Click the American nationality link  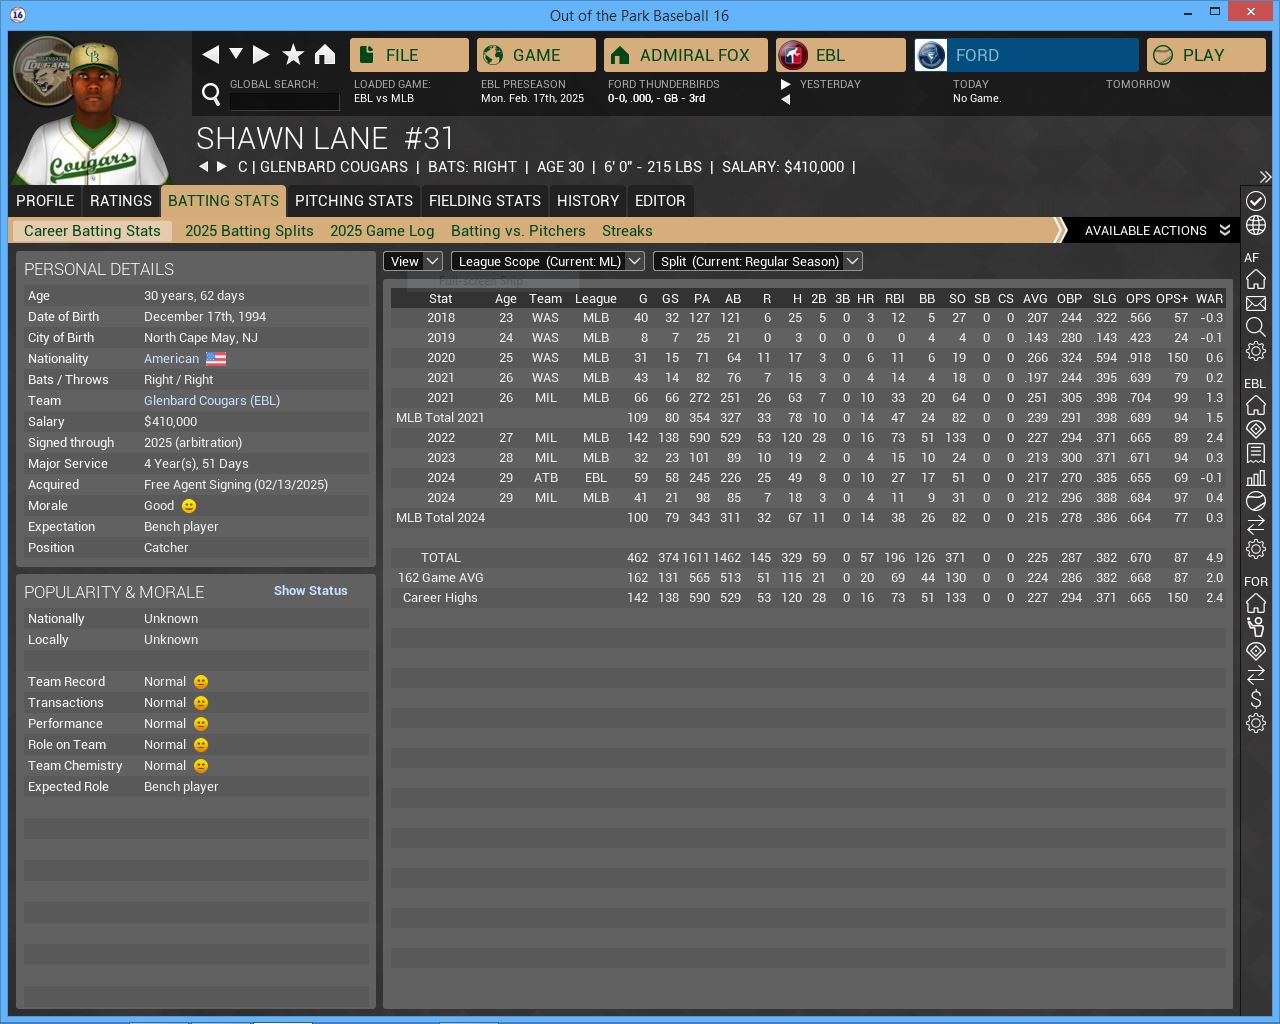[x=172, y=359]
